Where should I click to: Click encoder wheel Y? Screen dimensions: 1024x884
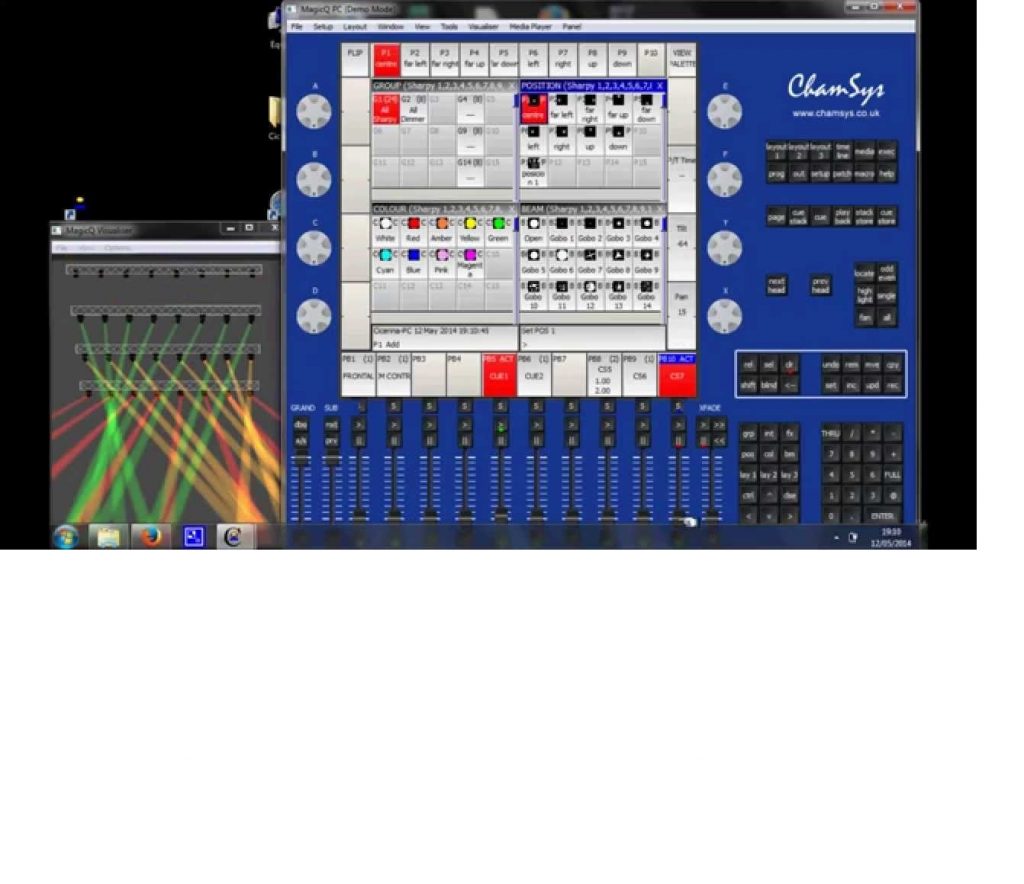[725, 248]
